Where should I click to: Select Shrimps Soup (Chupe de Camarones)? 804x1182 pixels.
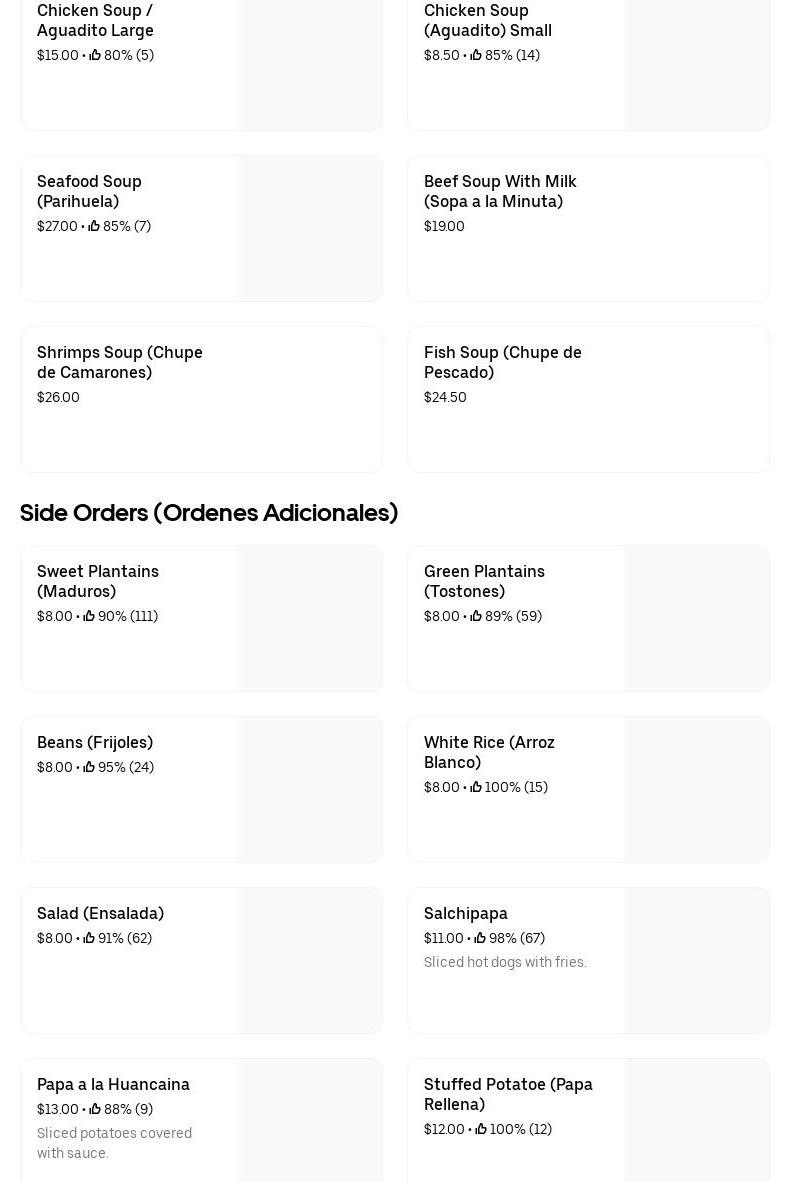click(120, 362)
